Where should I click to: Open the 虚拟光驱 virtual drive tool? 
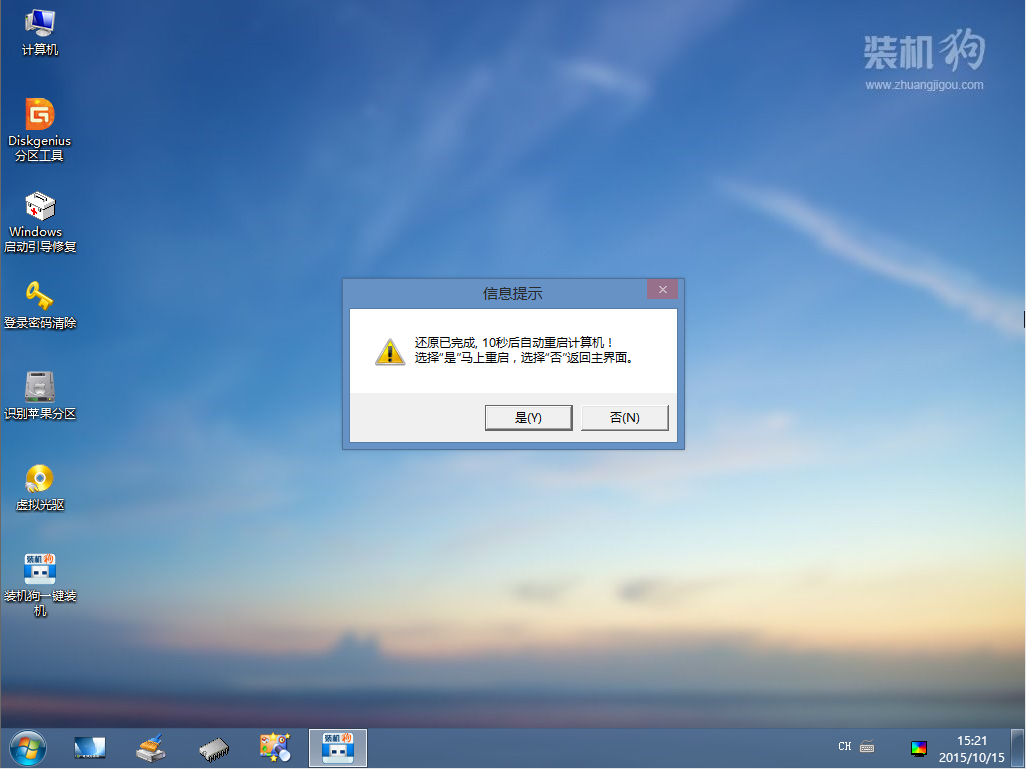pyautogui.click(x=38, y=478)
